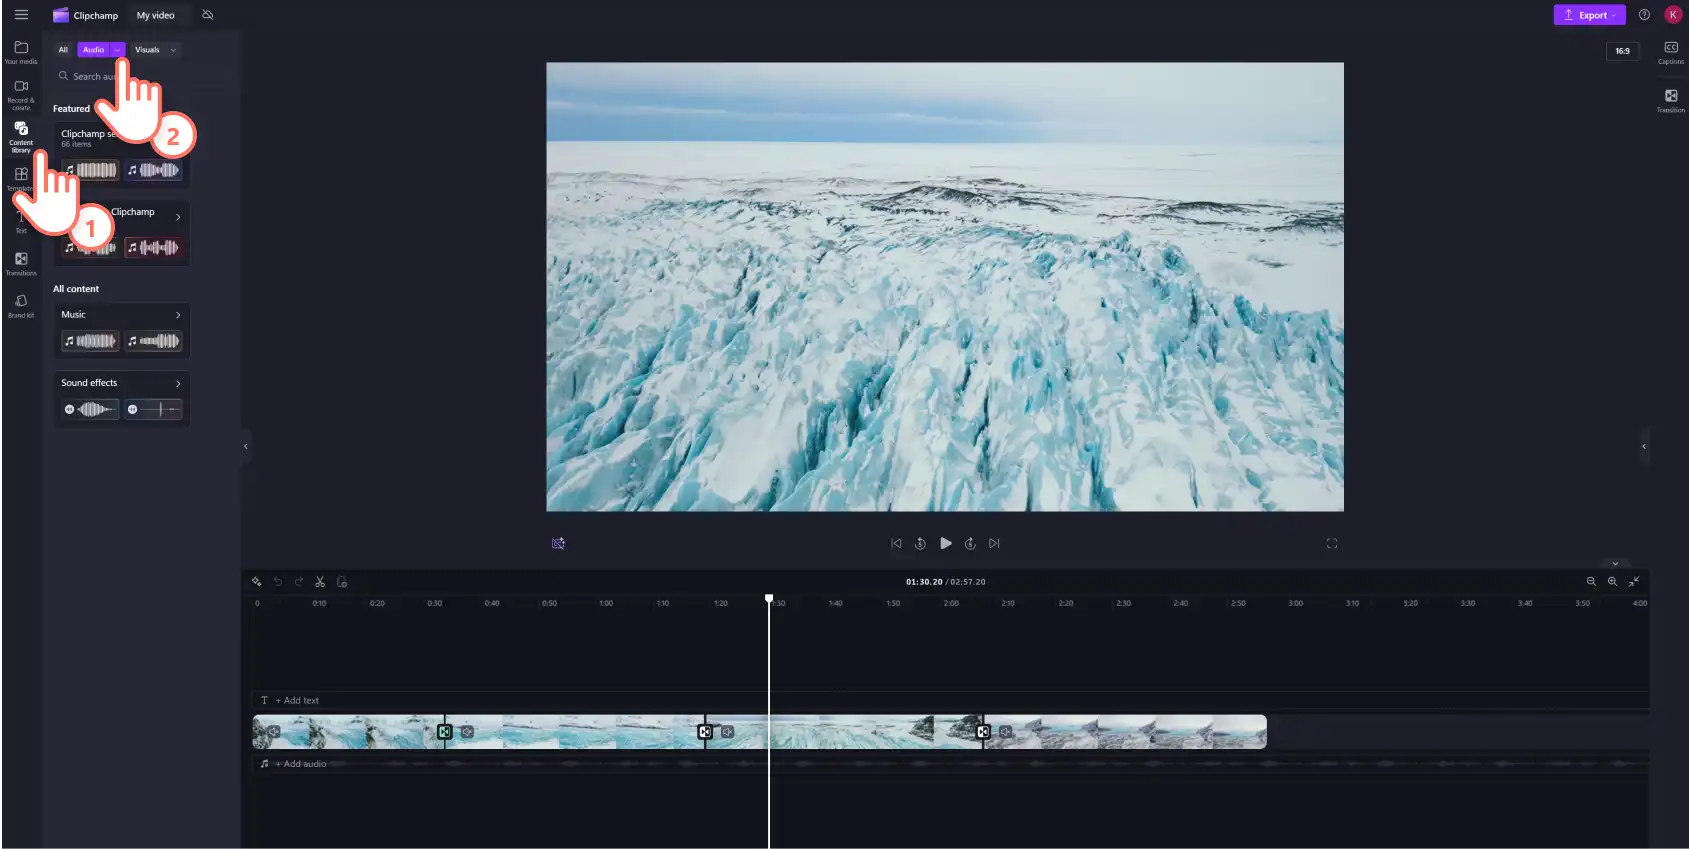Open the Brand kit sidebar icon
The image size is (1689, 849).
coord(21,305)
